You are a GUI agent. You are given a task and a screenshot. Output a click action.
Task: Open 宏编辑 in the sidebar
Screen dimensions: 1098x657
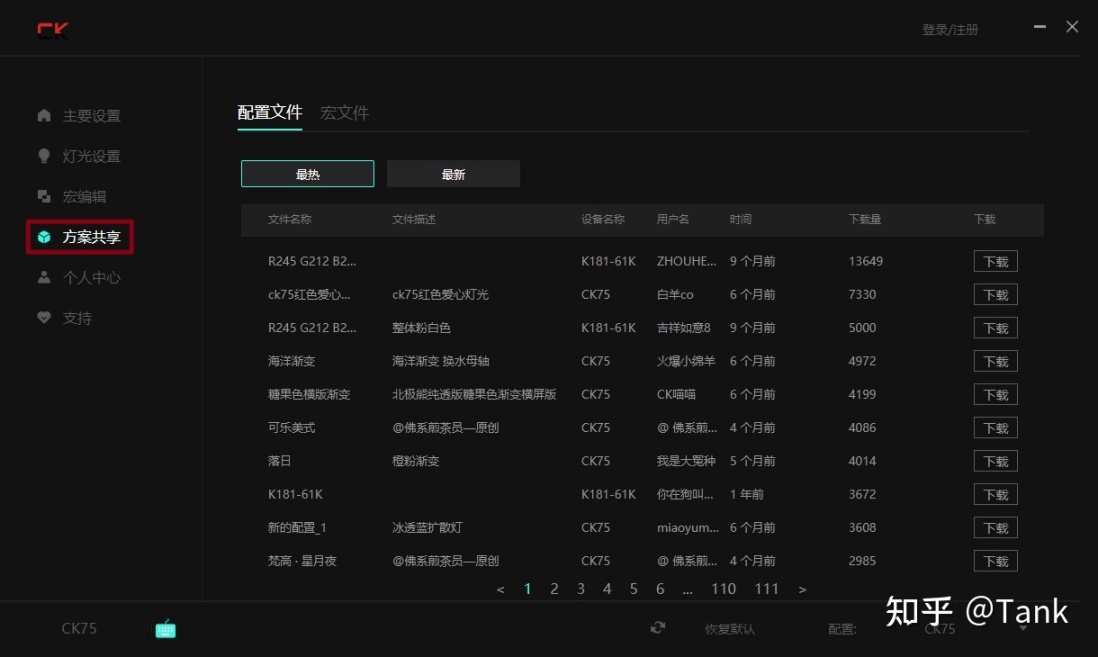point(84,197)
